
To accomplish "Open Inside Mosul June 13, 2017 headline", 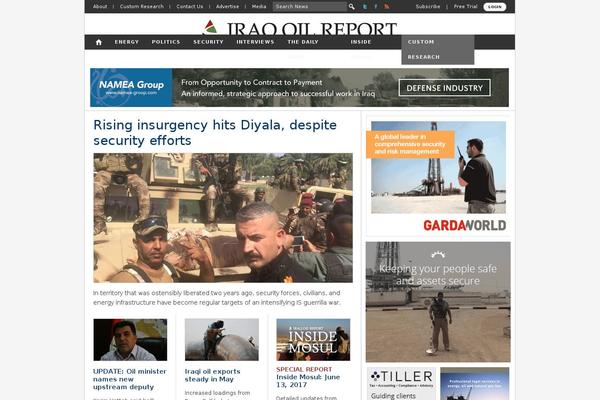I will click(308, 381).
